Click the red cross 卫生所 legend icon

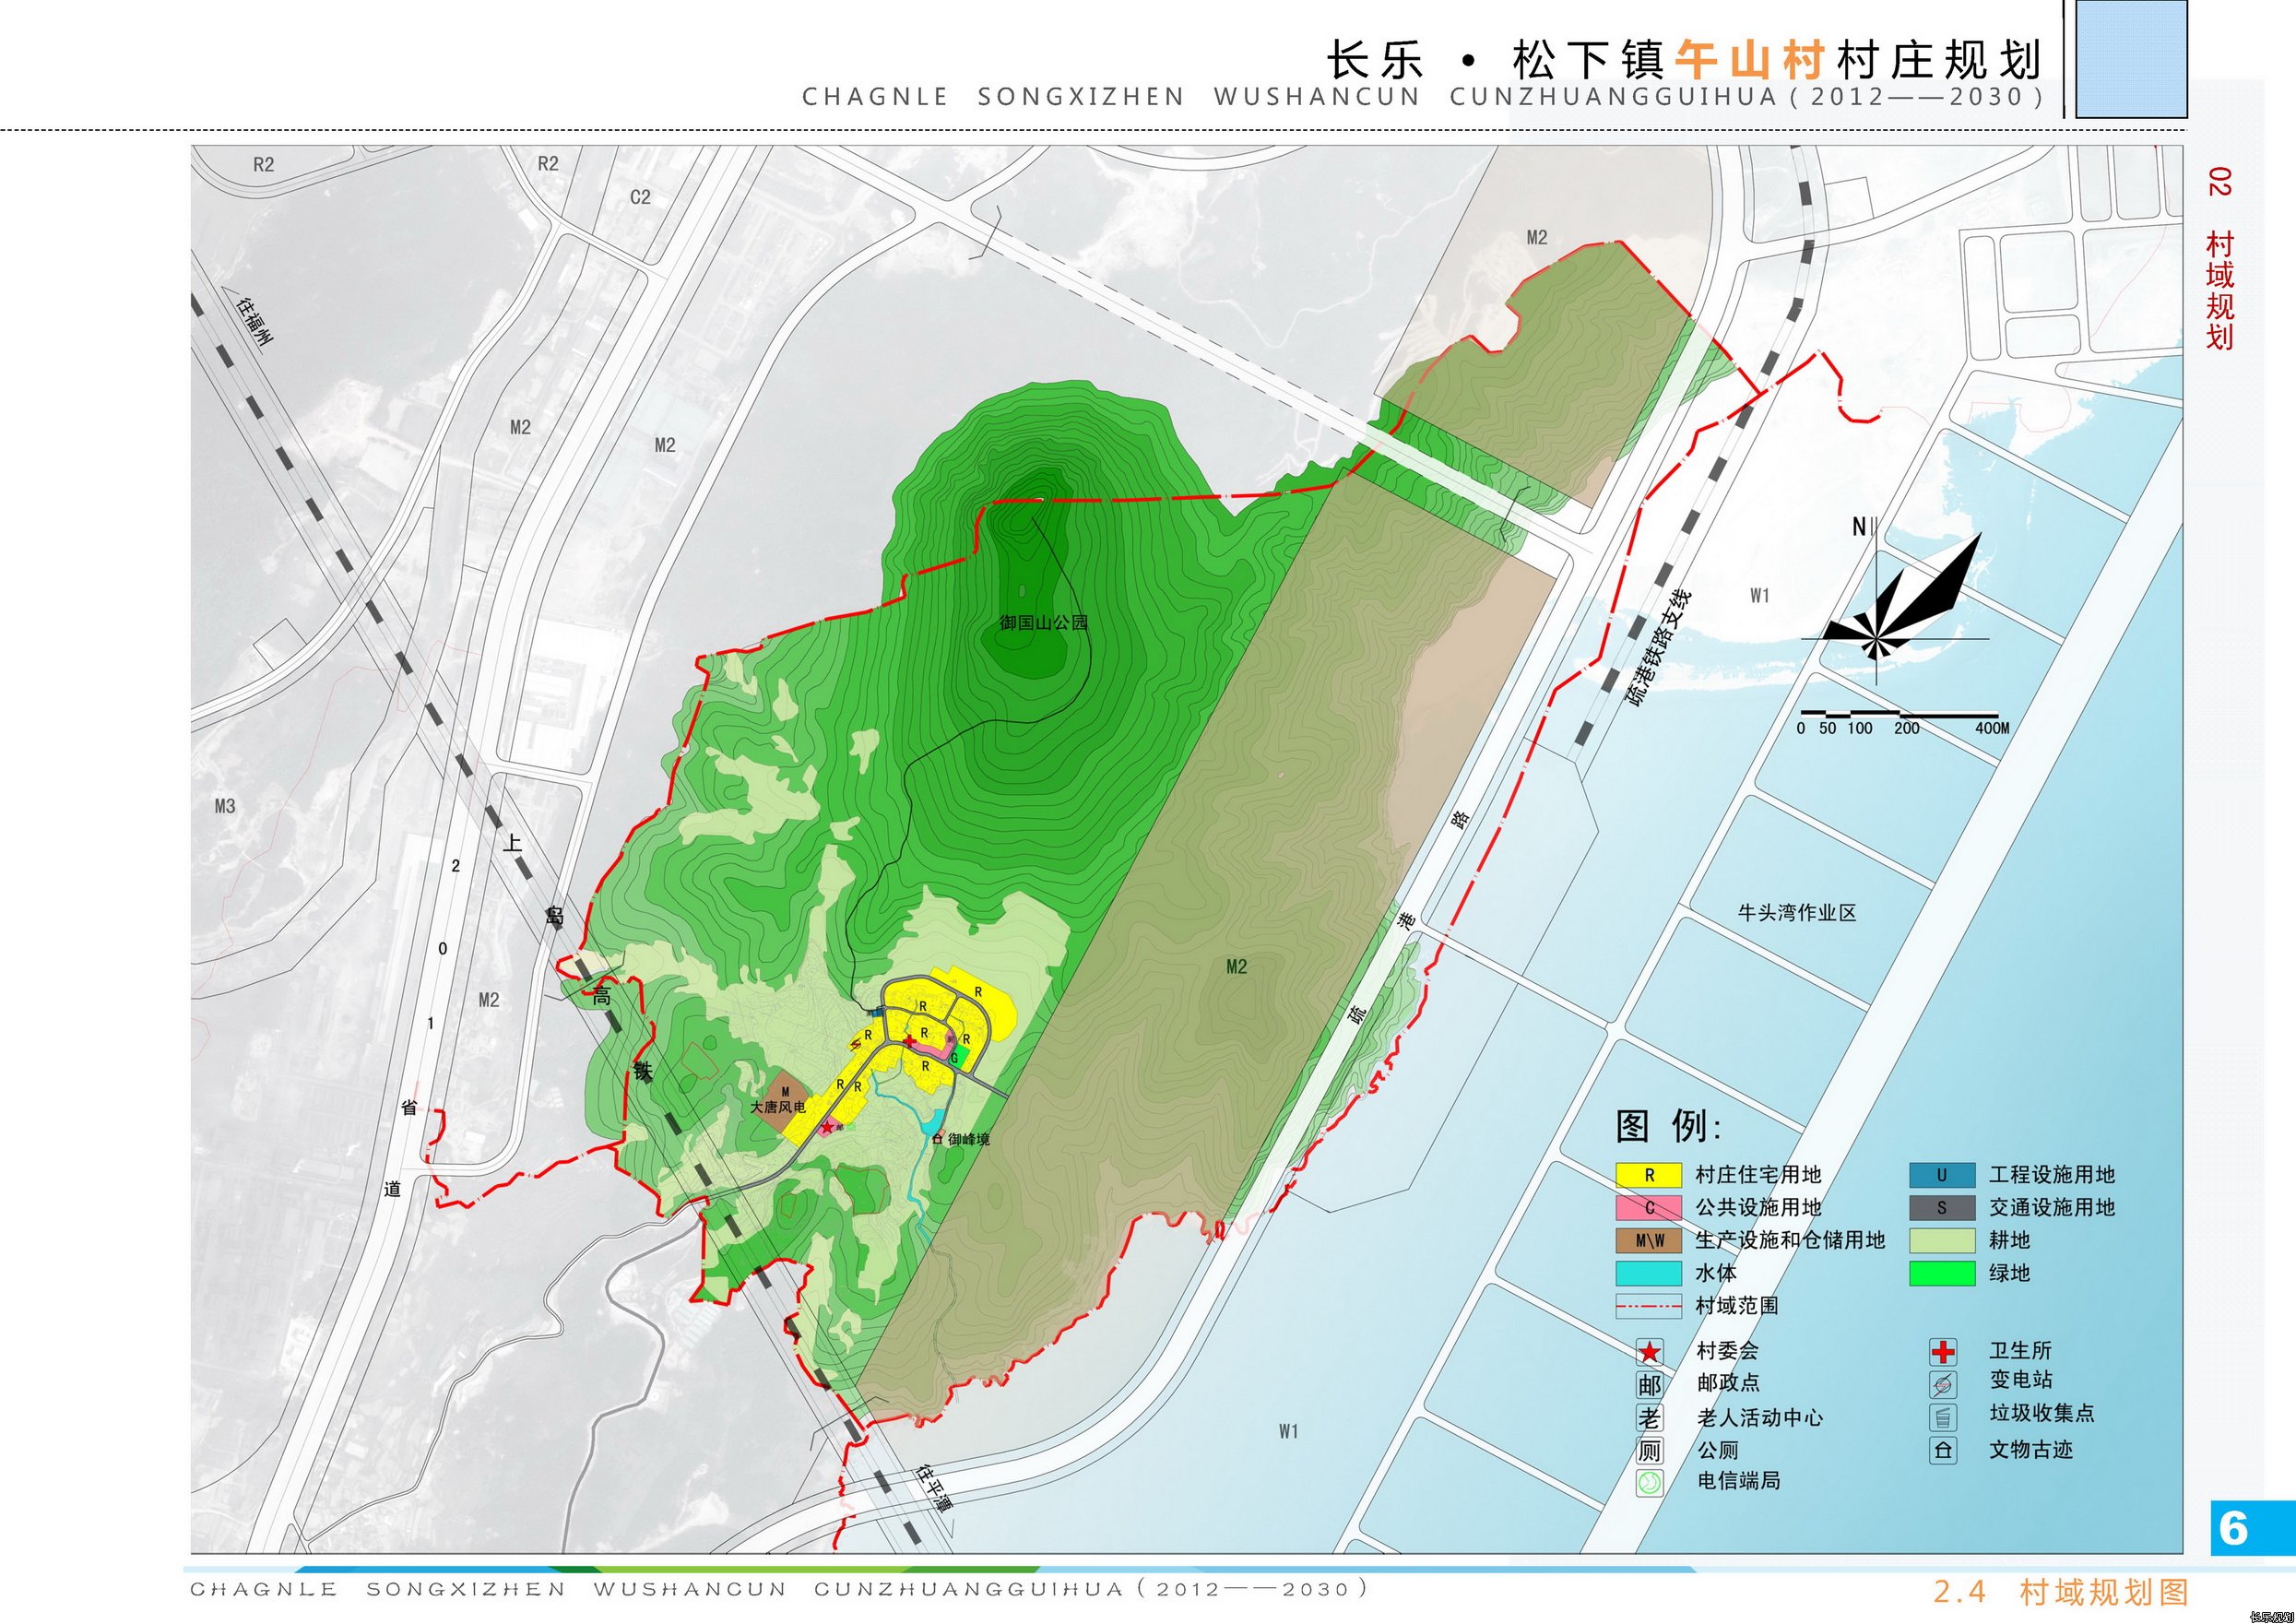[x=1942, y=1353]
